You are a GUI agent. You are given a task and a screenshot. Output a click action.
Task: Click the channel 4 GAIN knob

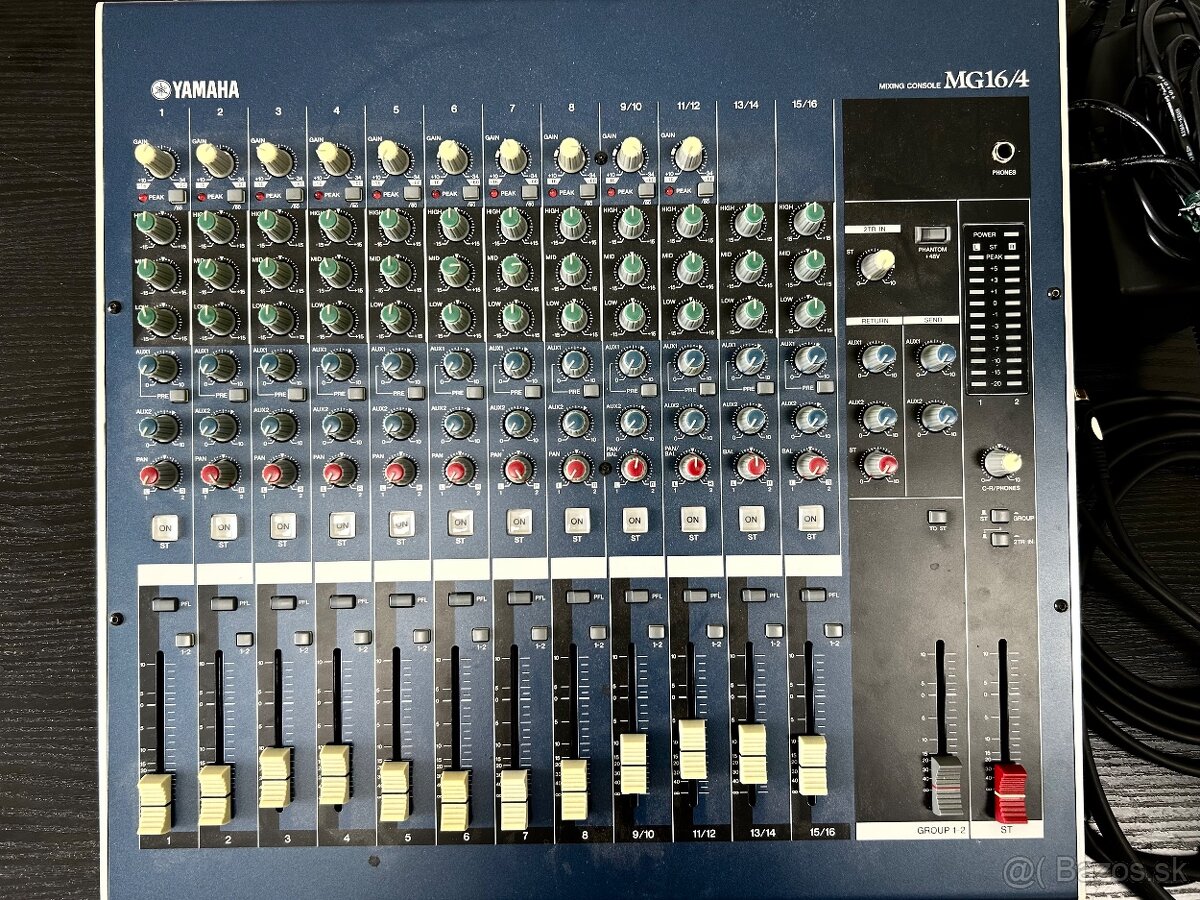333,158
